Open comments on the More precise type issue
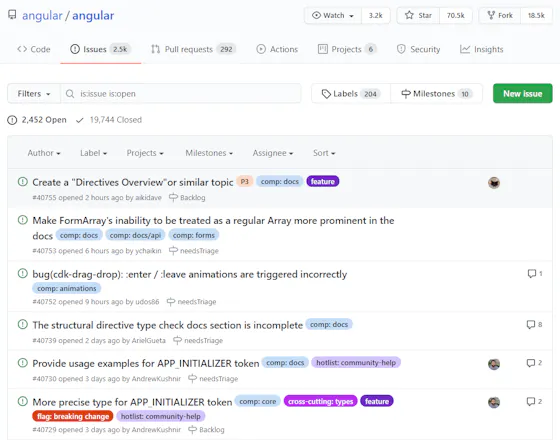 [x=534, y=401]
